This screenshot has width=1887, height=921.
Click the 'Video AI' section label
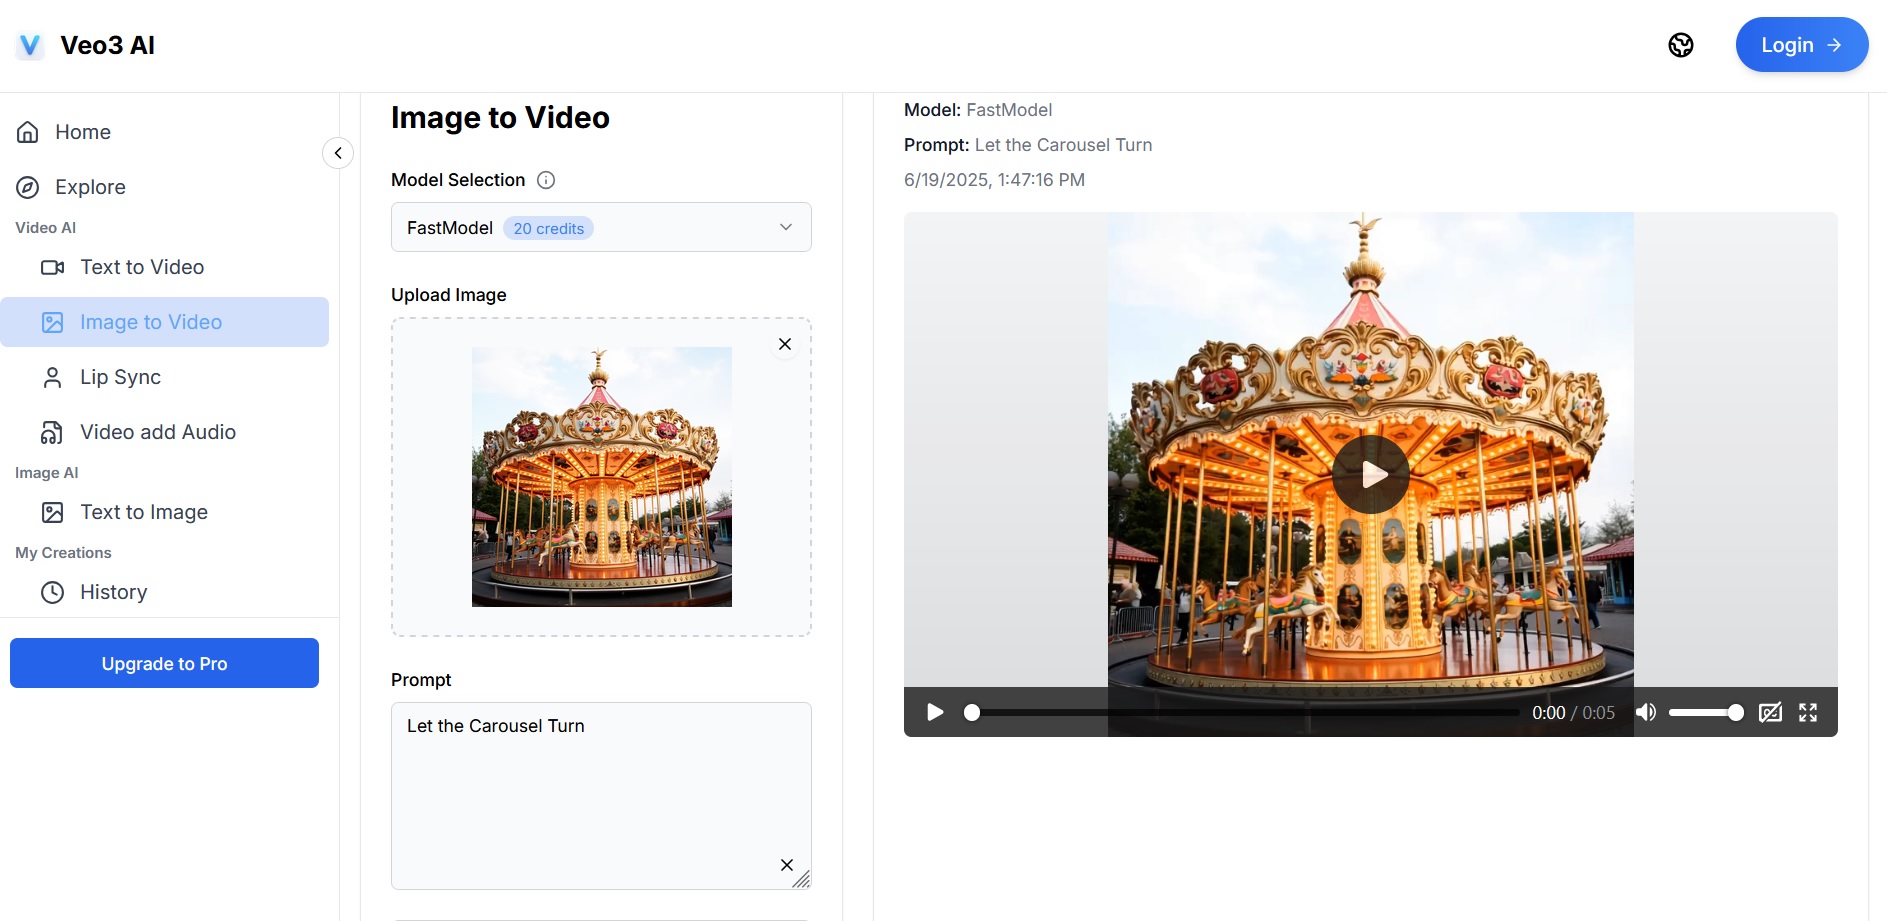[x=46, y=228]
